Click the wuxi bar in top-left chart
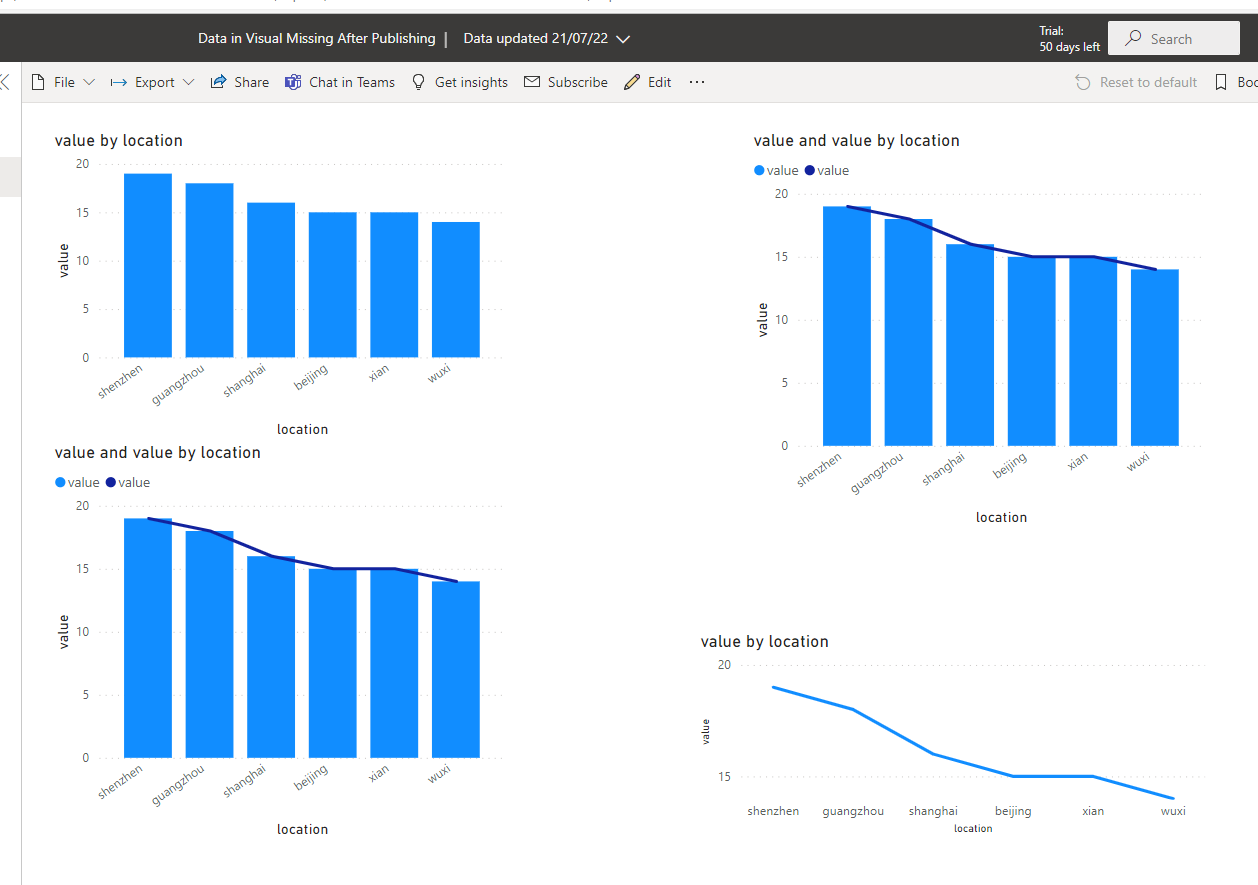The height and width of the screenshot is (885, 1258). [x=456, y=289]
